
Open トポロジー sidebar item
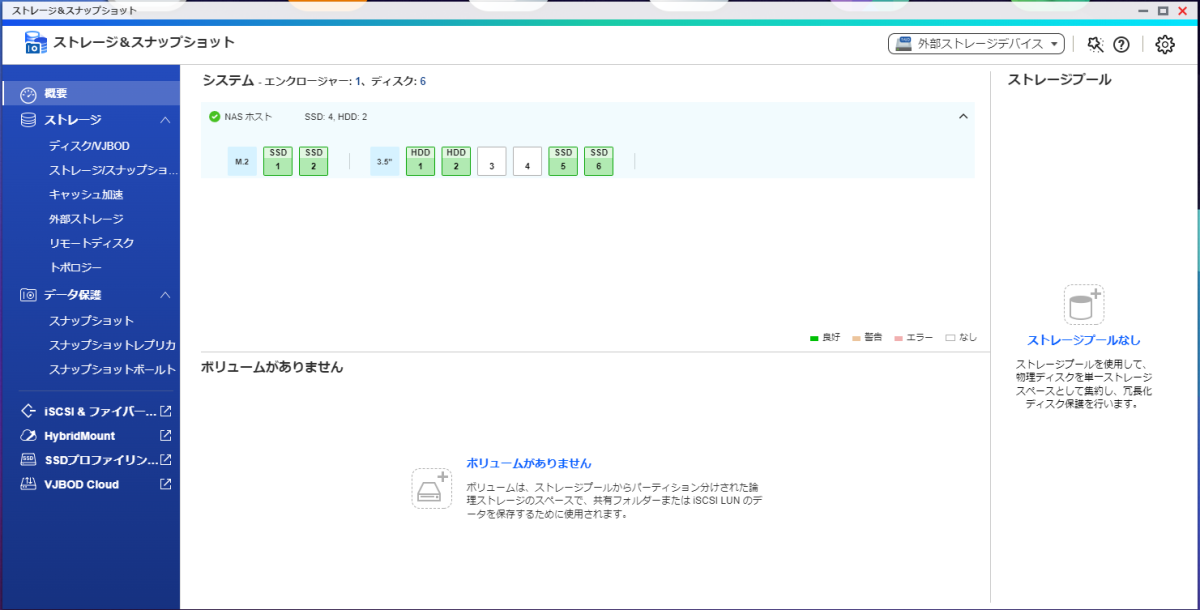point(75,268)
